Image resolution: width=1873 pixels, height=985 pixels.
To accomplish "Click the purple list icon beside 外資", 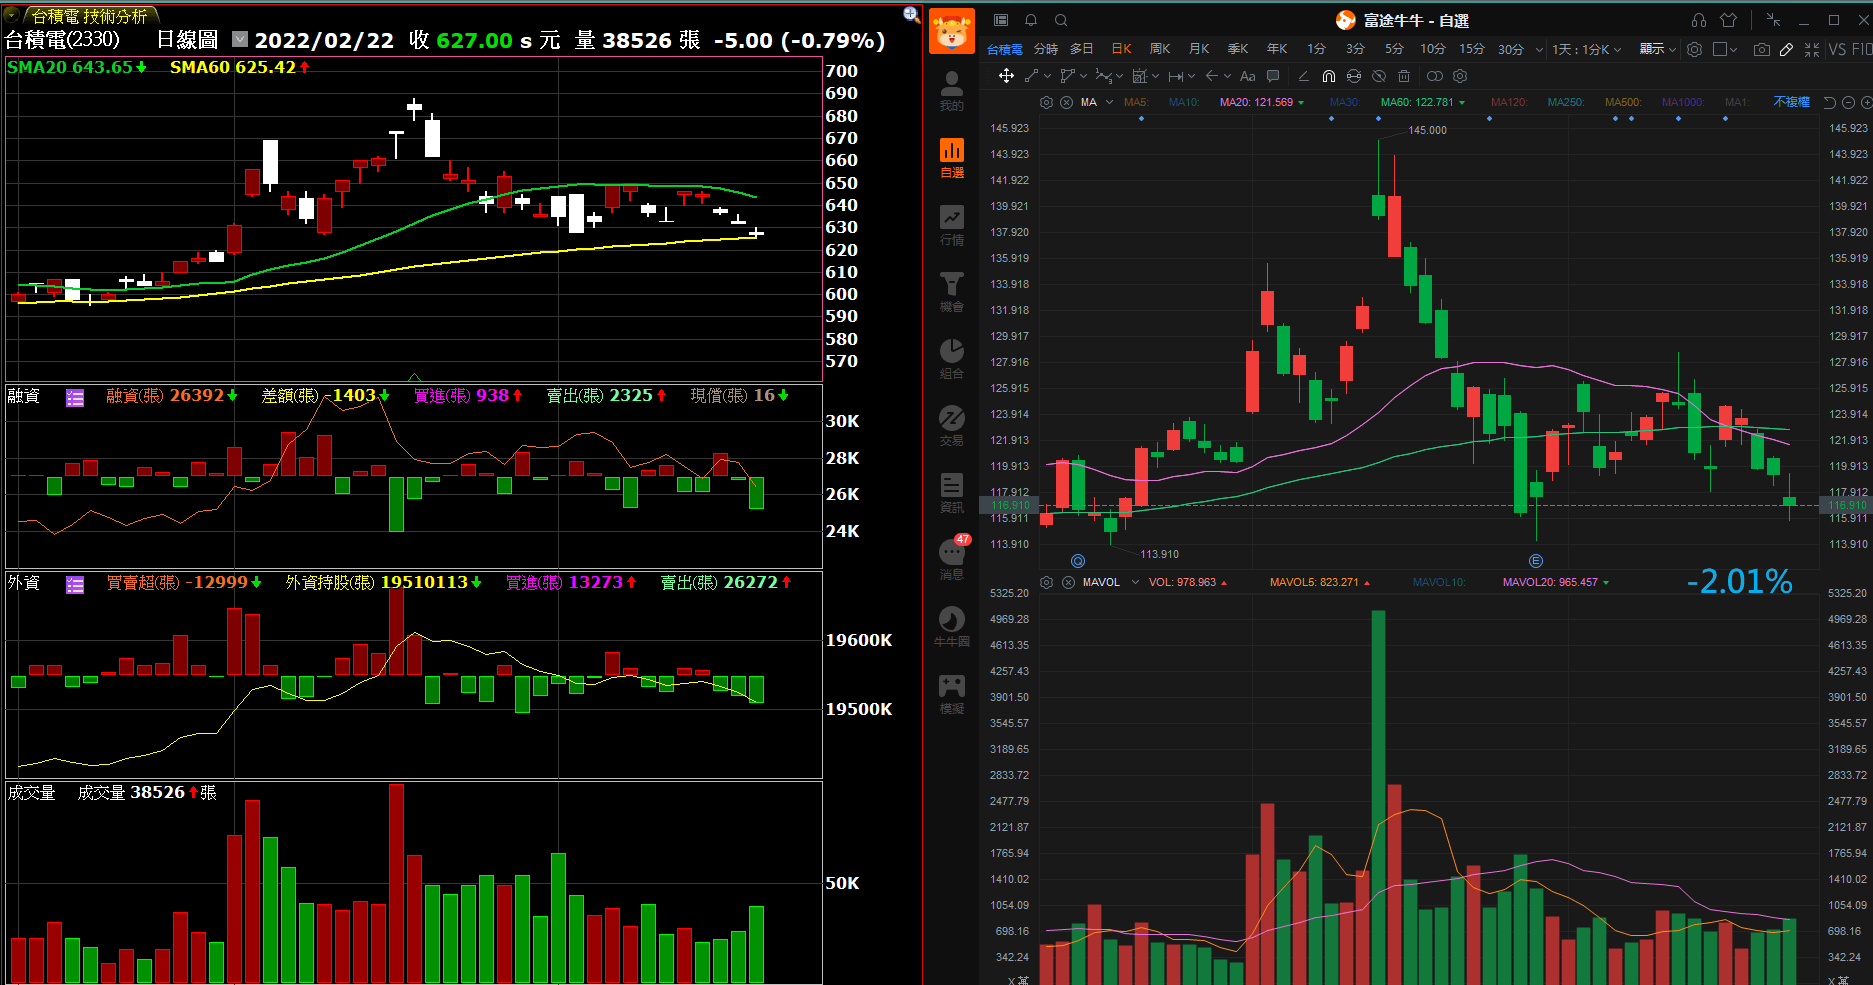I will [75, 585].
